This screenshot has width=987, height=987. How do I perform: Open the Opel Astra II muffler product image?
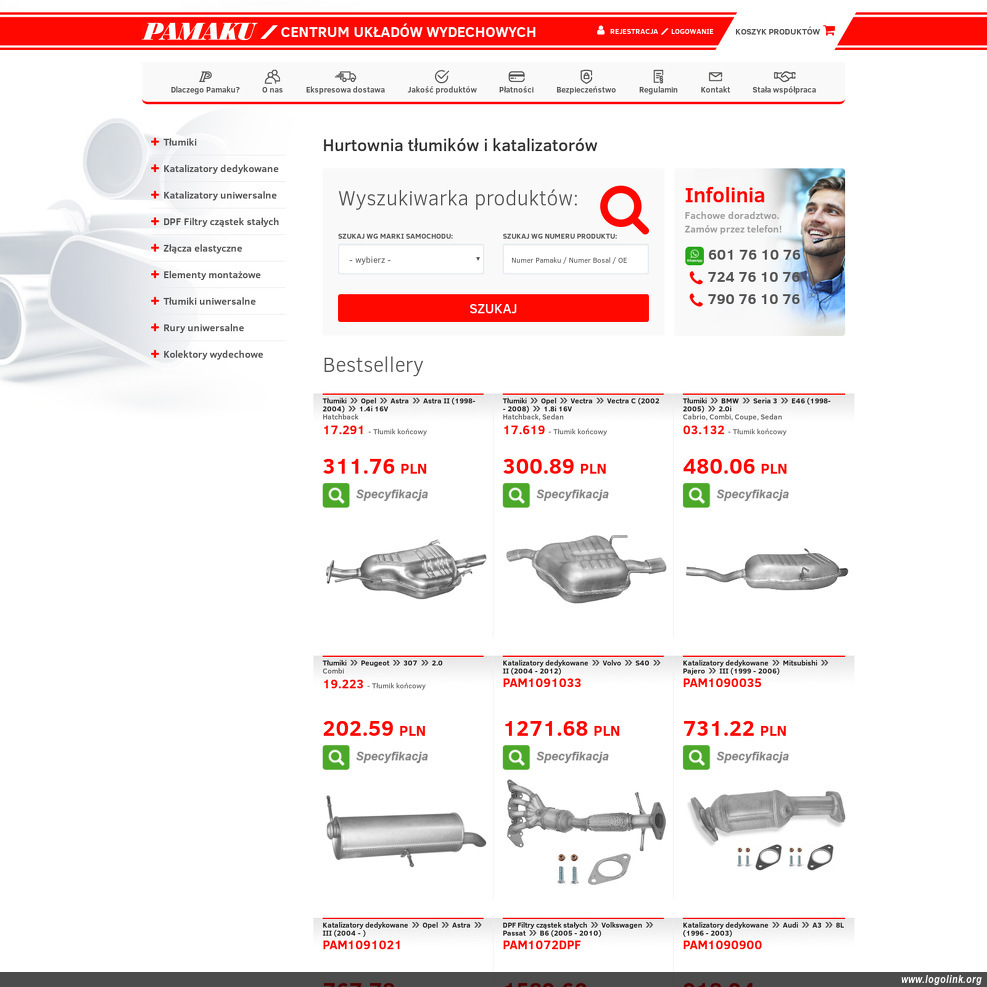405,569
